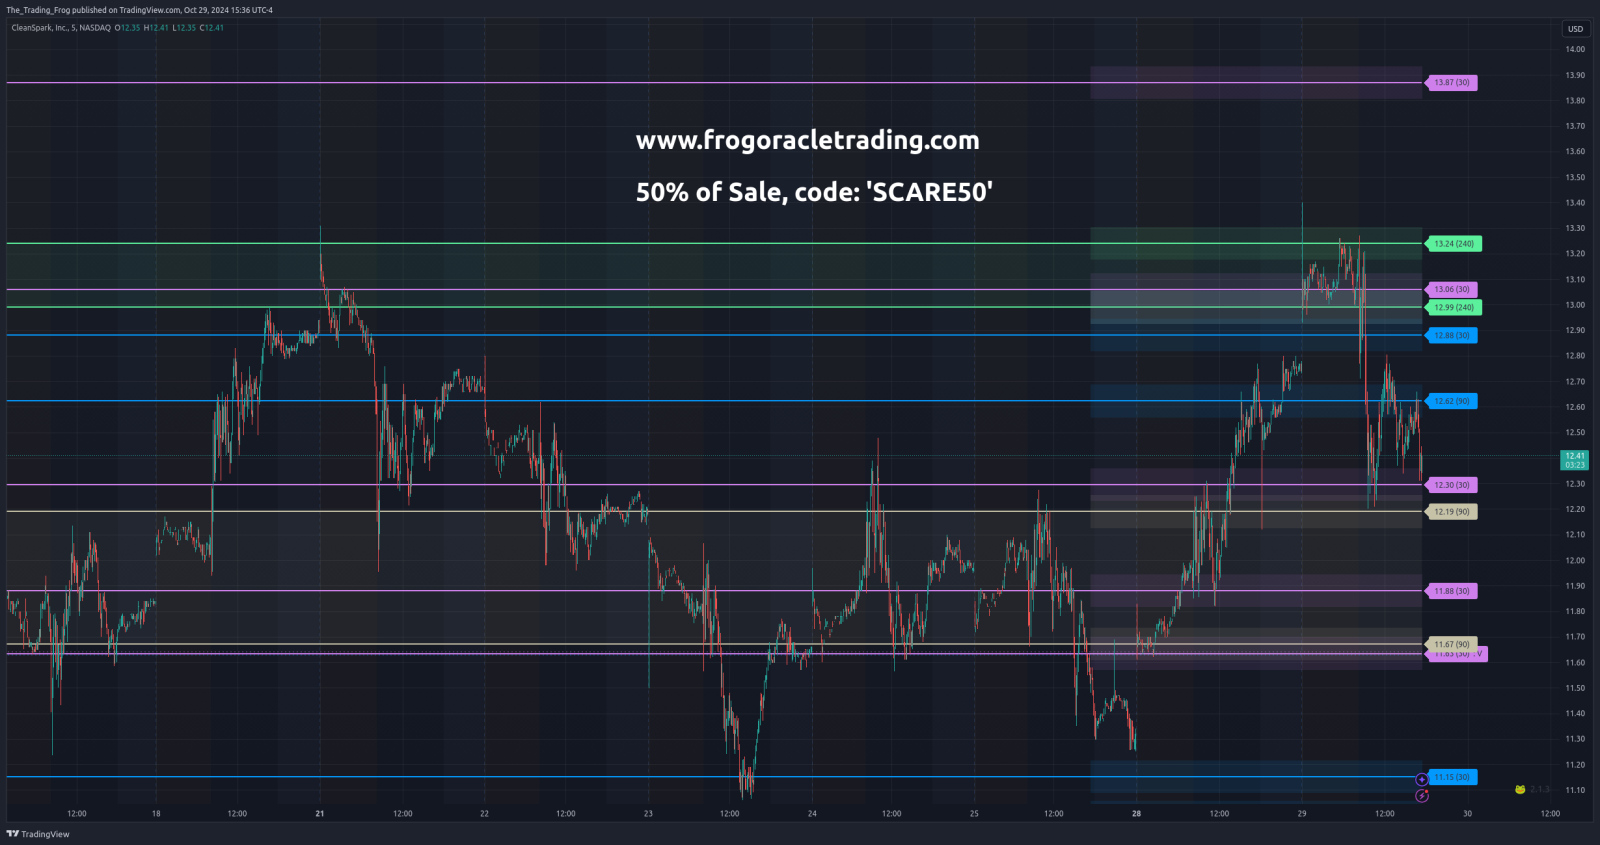Click date 24 on the time axis
Viewport: 1600px width, 845px height.
[812, 814]
